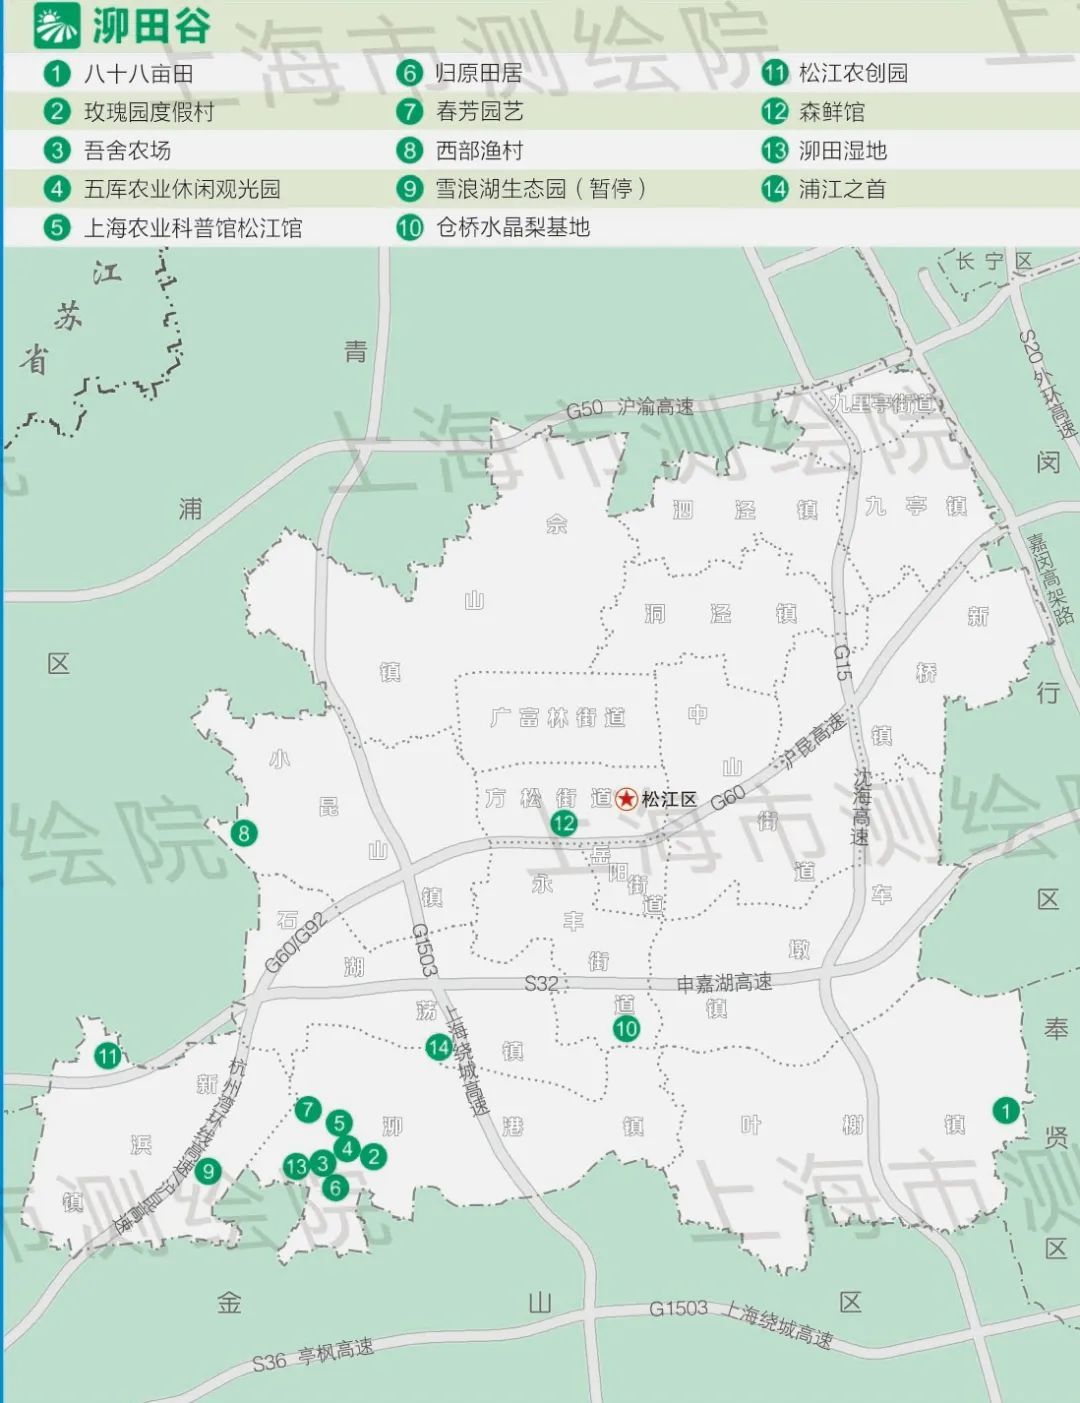Image resolution: width=1080 pixels, height=1403 pixels.
Task: Click the legend text 玫瑰园度假村
Action: tap(150, 112)
